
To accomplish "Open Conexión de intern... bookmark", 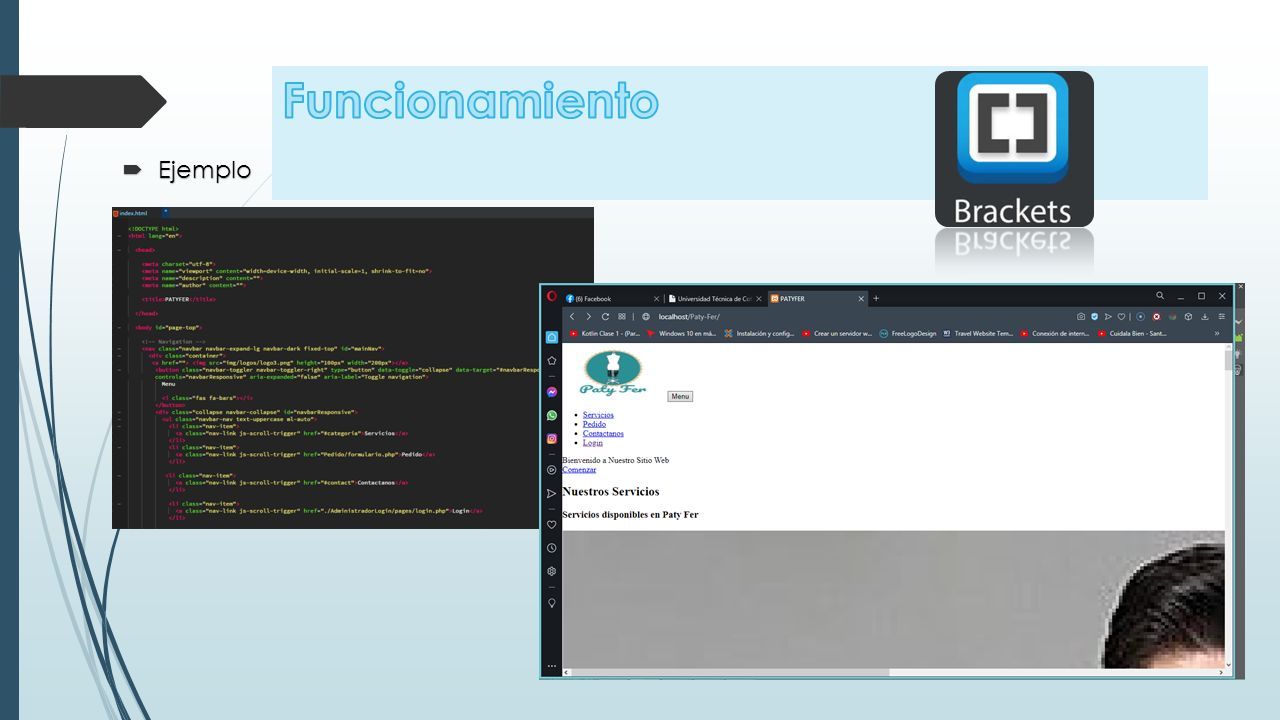I will [1055, 333].
